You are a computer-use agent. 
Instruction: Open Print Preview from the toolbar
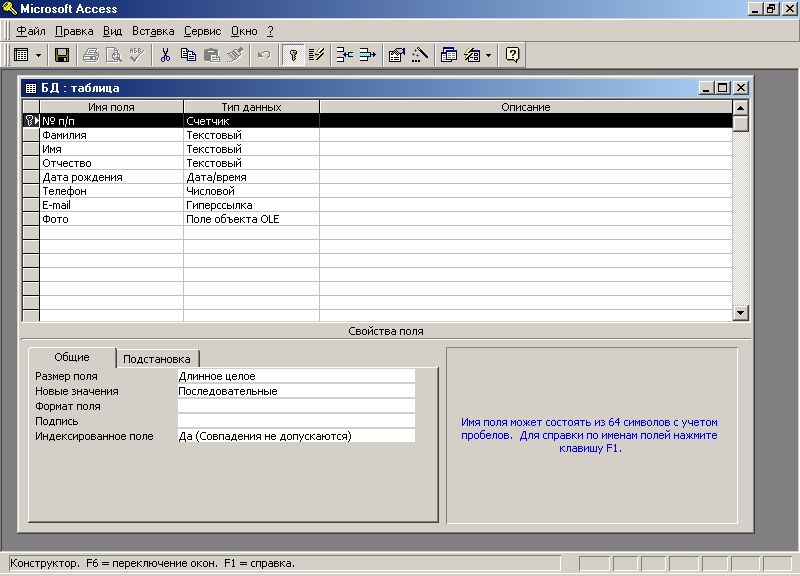pos(113,55)
